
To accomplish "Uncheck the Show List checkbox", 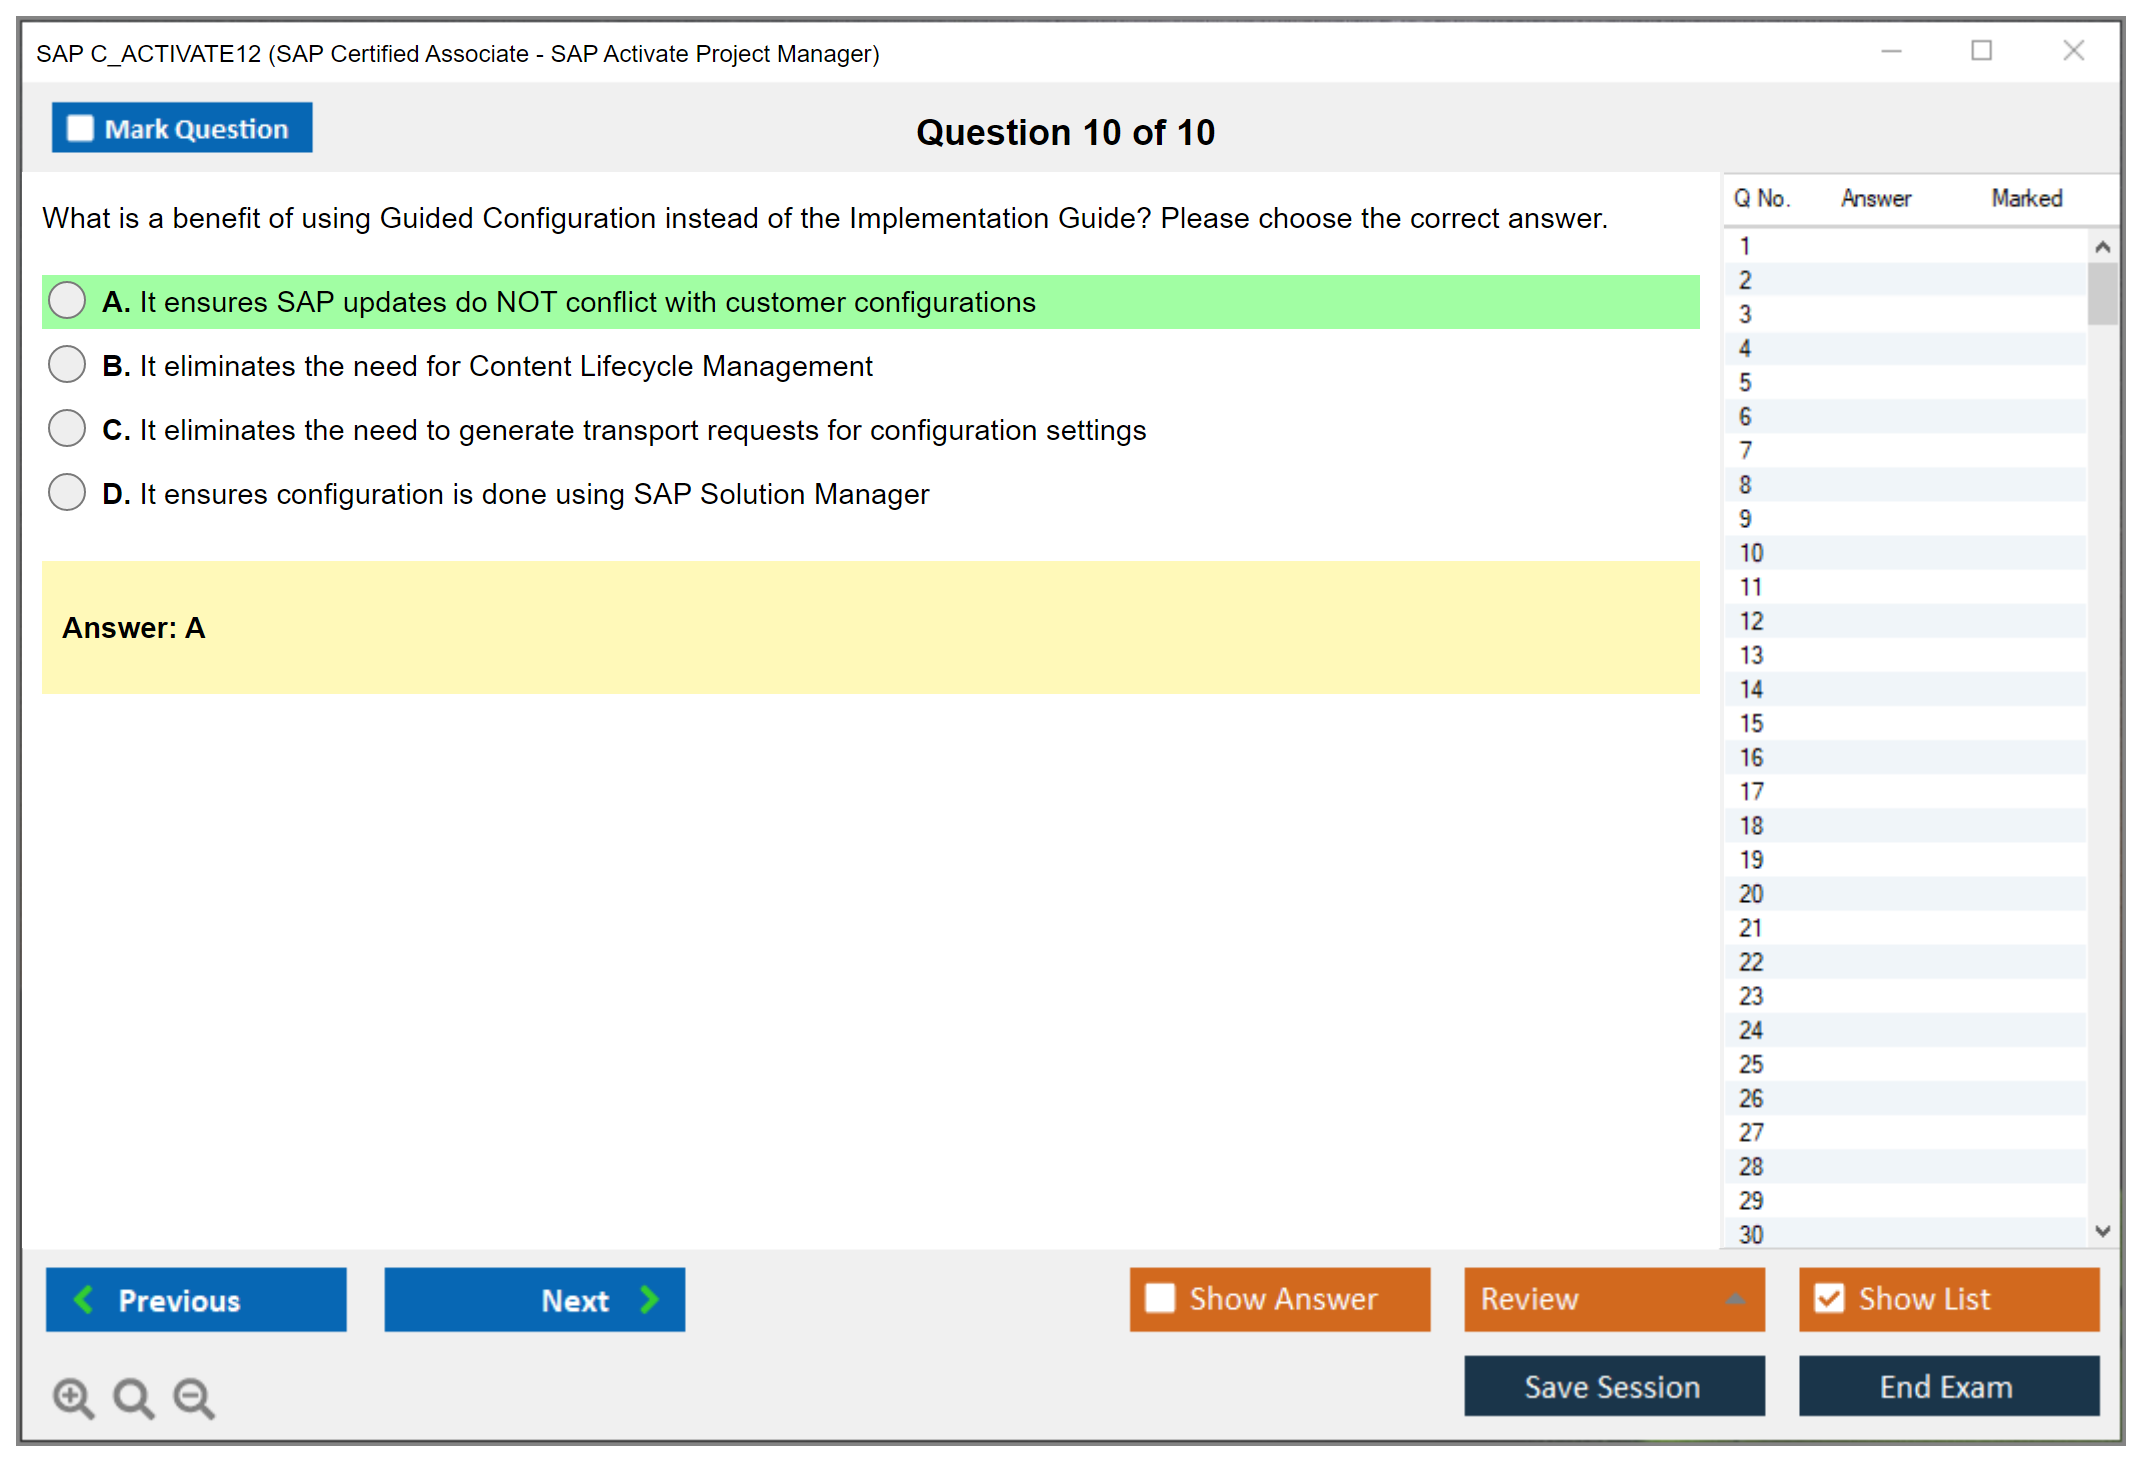I will (1829, 1298).
